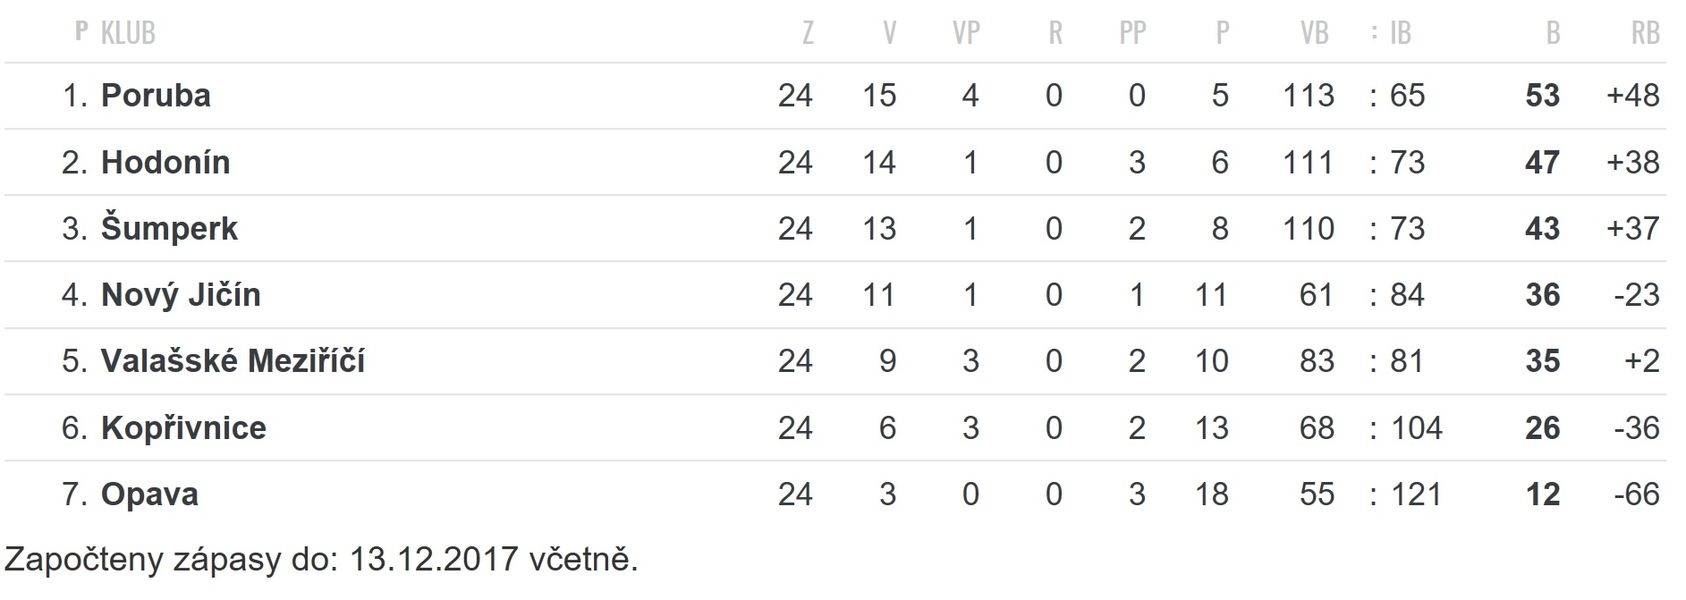Sort by the KLUB column header
The height and width of the screenshot is (600, 1686).
[x=128, y=33]
